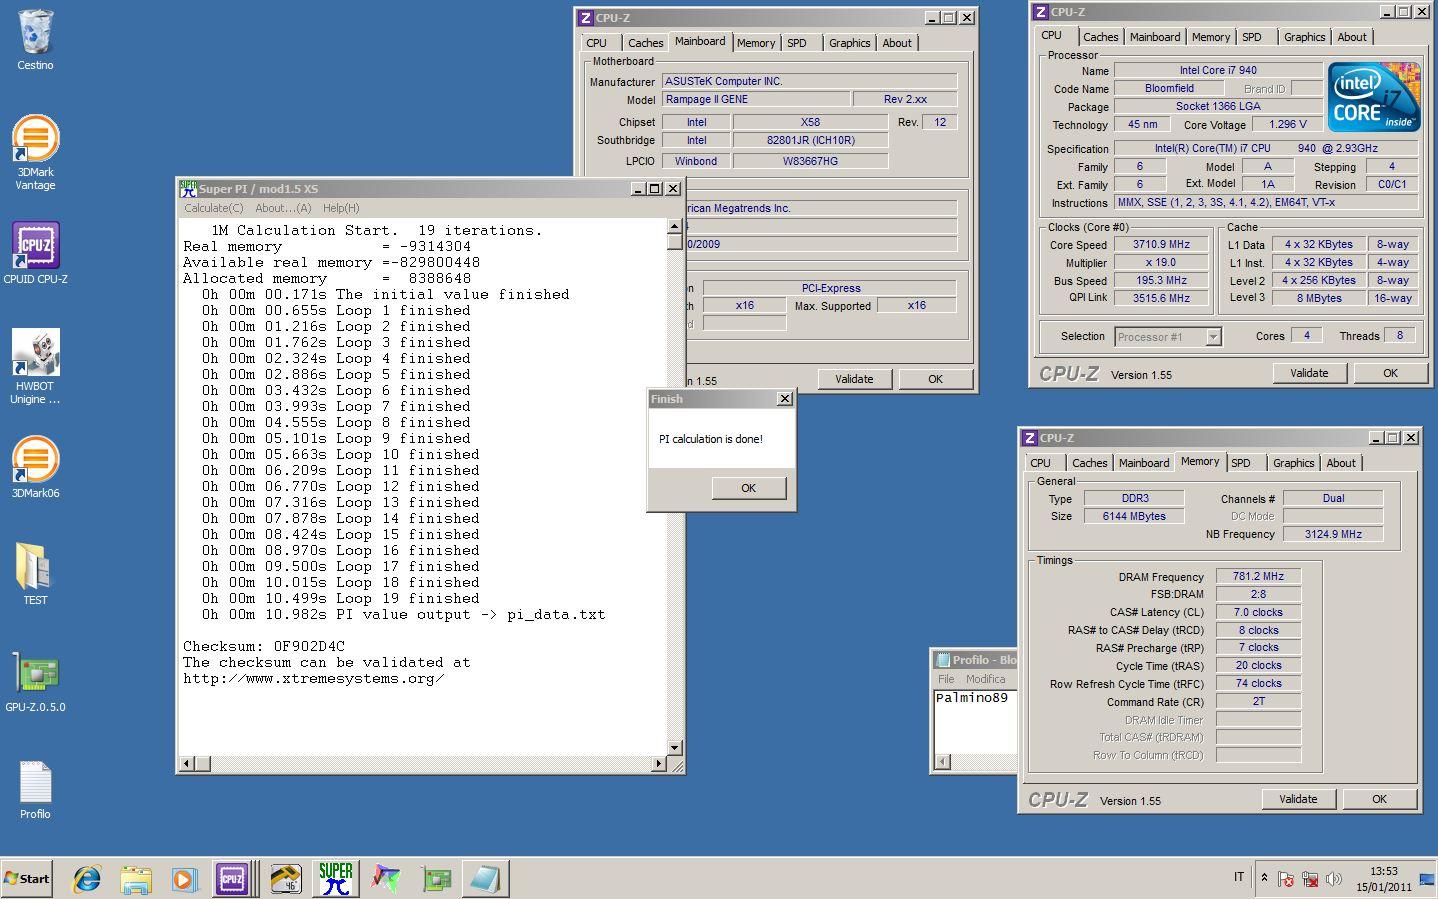Select Graphics tab in CPU-Z CPU window
The width and height of the screenshot is (1438, 899).
(1305, 37)
